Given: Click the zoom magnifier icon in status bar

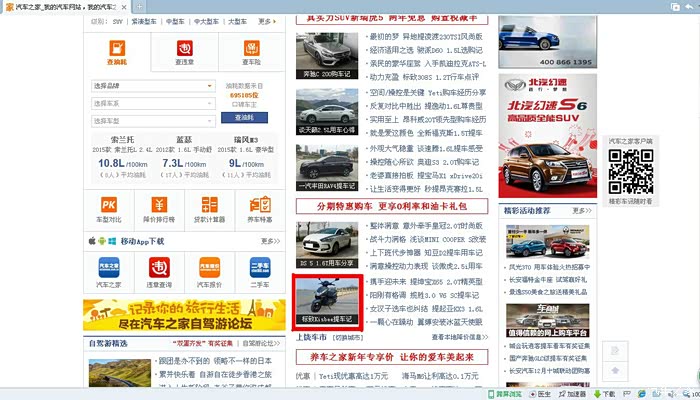Looking at the screenshot, I should point(686,394).
